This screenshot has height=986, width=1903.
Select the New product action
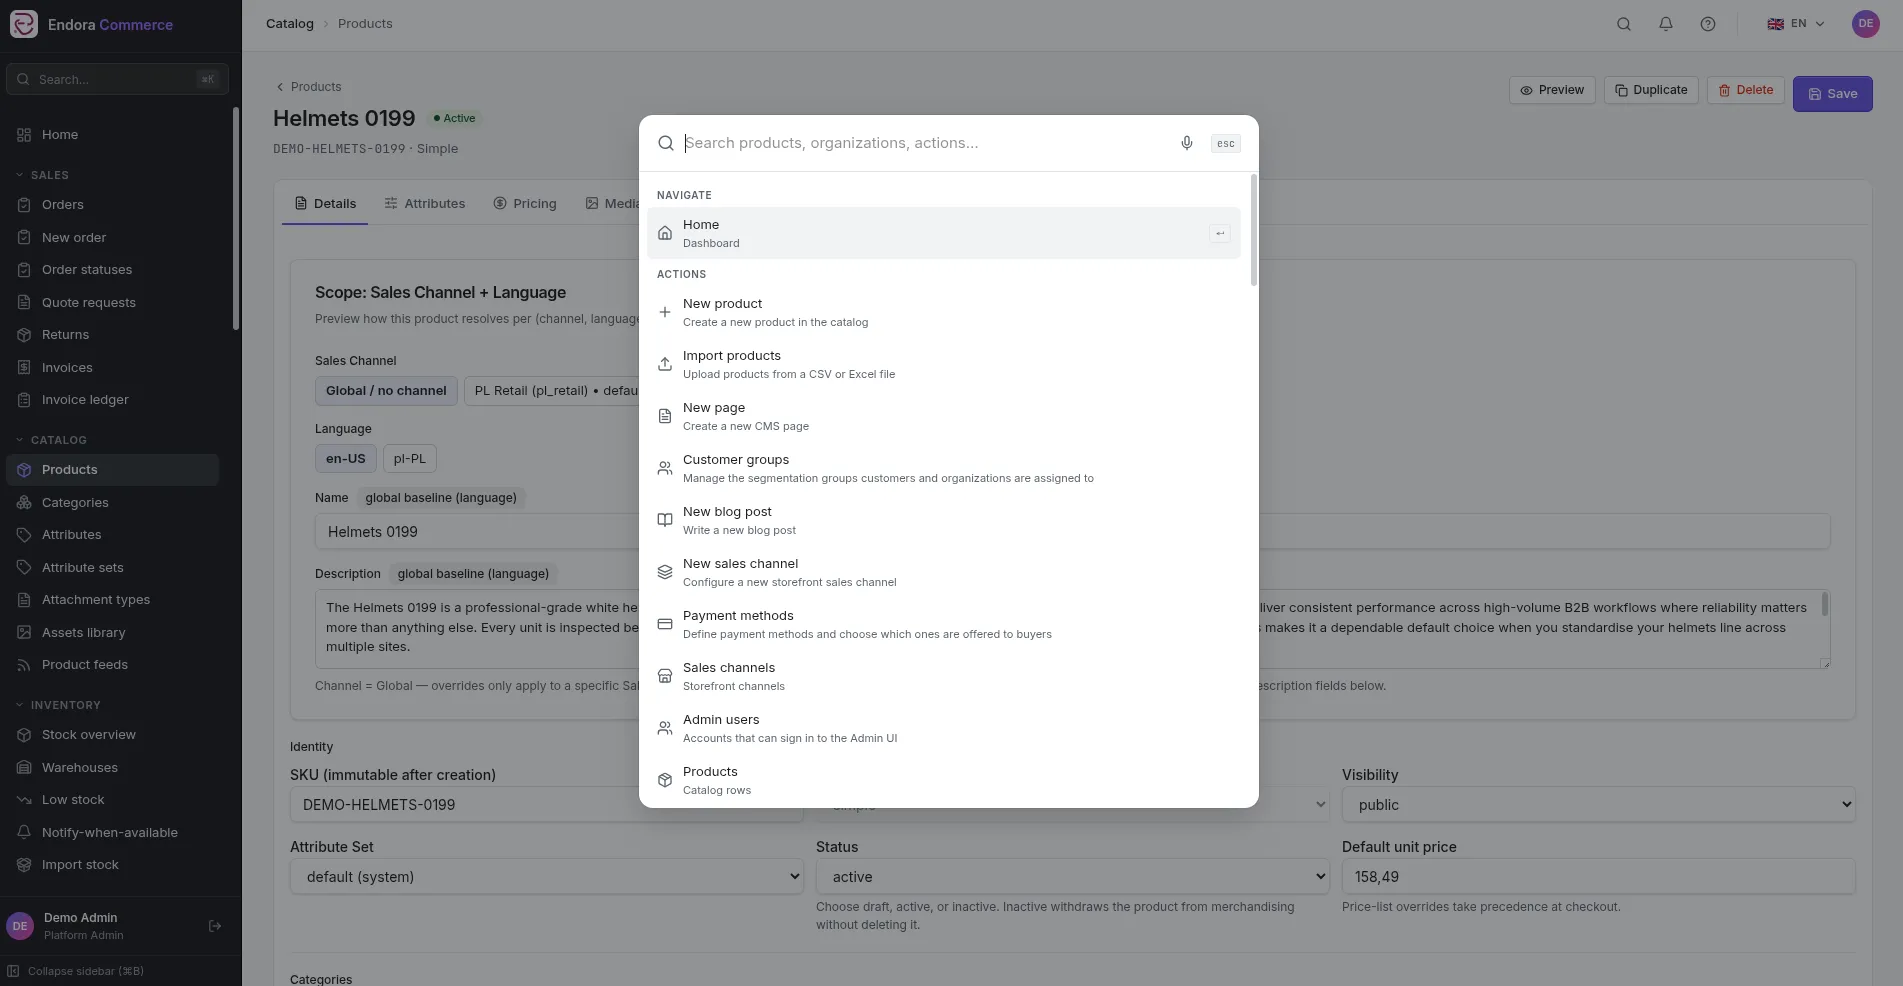point(943,312)
